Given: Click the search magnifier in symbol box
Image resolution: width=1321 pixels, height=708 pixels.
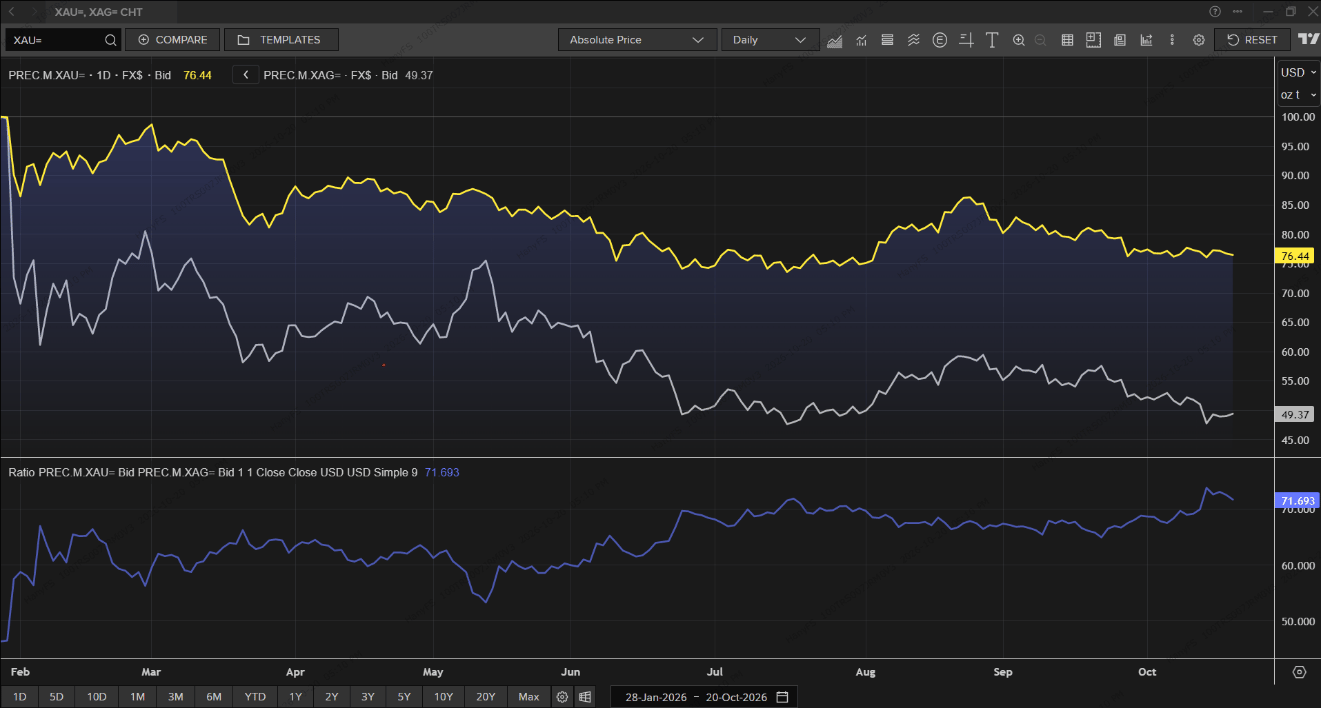Looking at the screenshot, I should [x=111, y=40].
